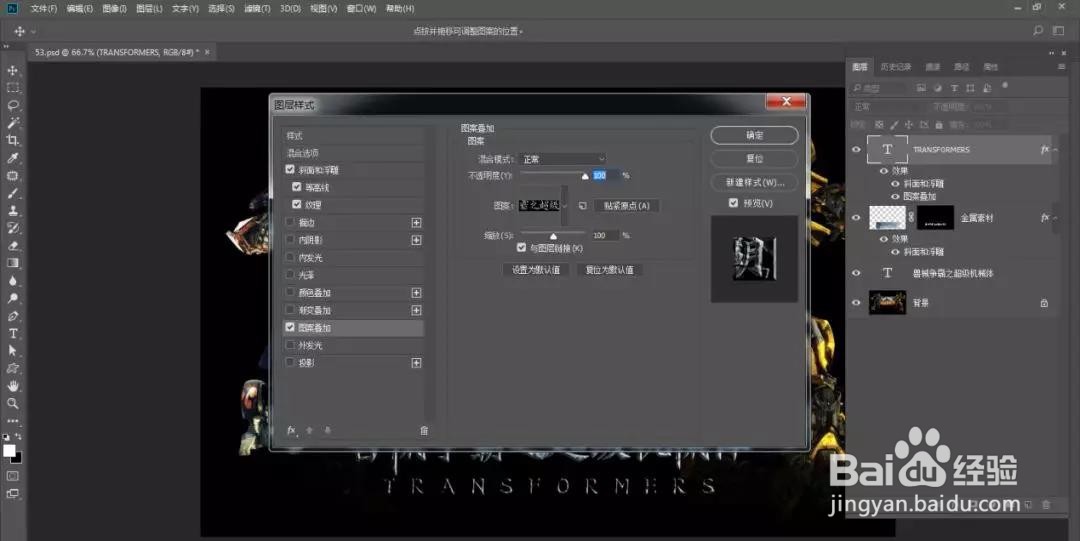Open the 文件(F) menu

click(x=44, y=9)
